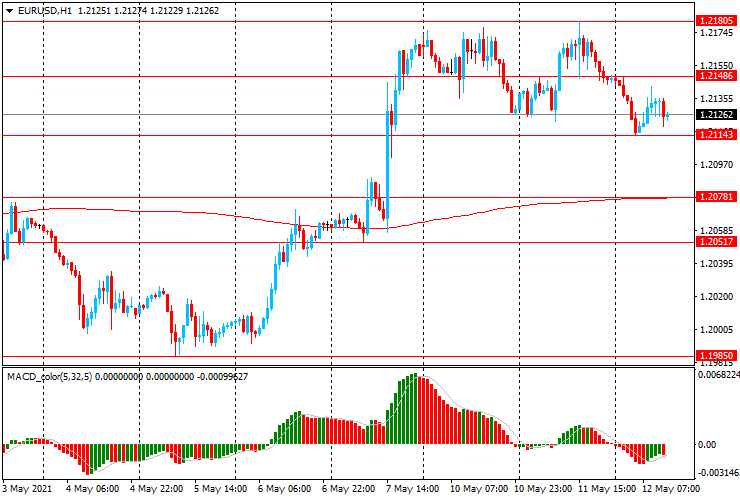Select the 1.21143 support level label
The image size is (740, 500).
(716, 135)
